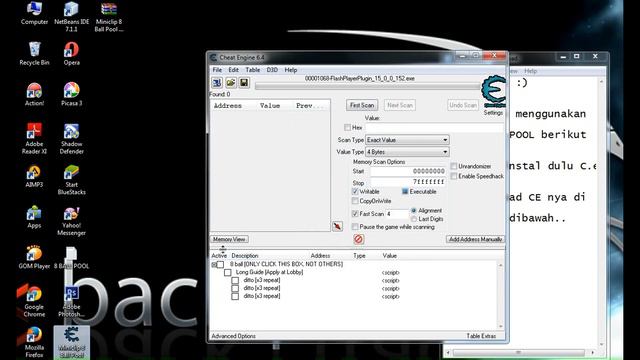The width and height of the screenshot is (640, 360).
Task: Enable the Unrandomizer checkbox
Action: click(x=454, y=166)
